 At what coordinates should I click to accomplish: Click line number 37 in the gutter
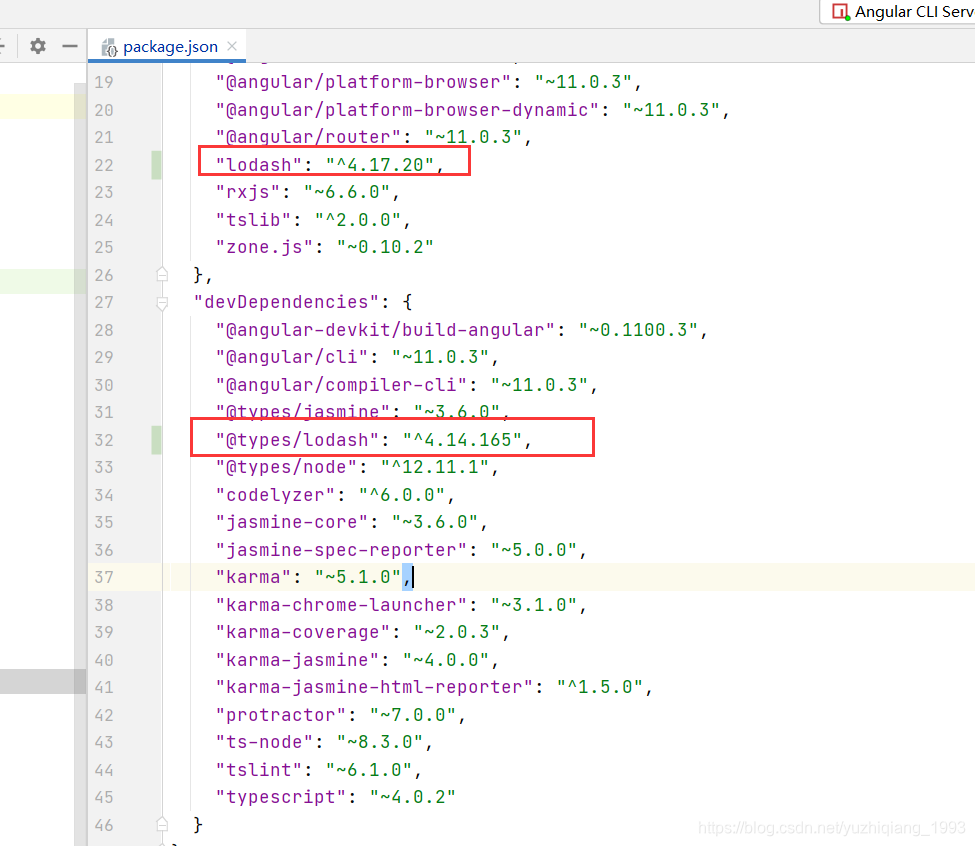coord(104,577)
